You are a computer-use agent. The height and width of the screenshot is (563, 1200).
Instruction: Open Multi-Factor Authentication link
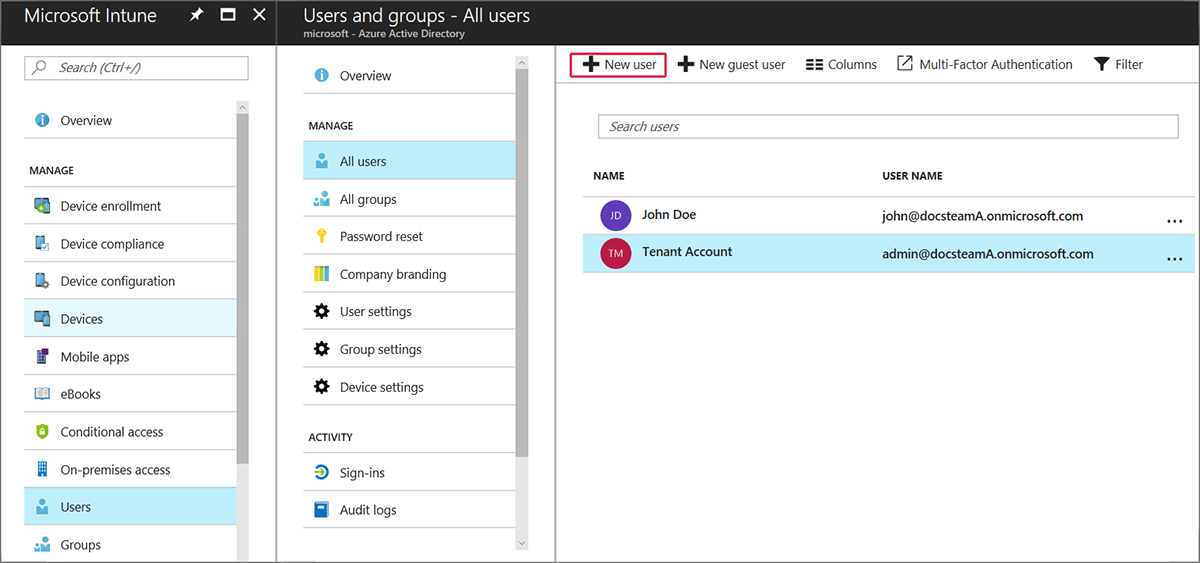coord(984,64)
